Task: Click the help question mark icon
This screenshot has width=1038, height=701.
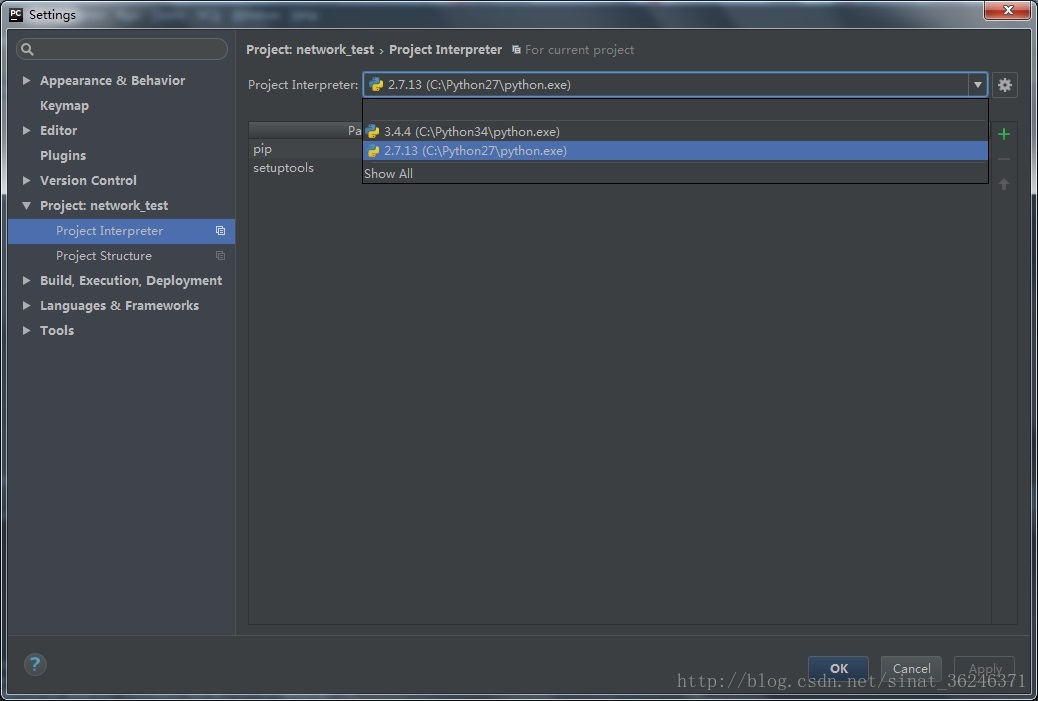Action: coord(35,664)
